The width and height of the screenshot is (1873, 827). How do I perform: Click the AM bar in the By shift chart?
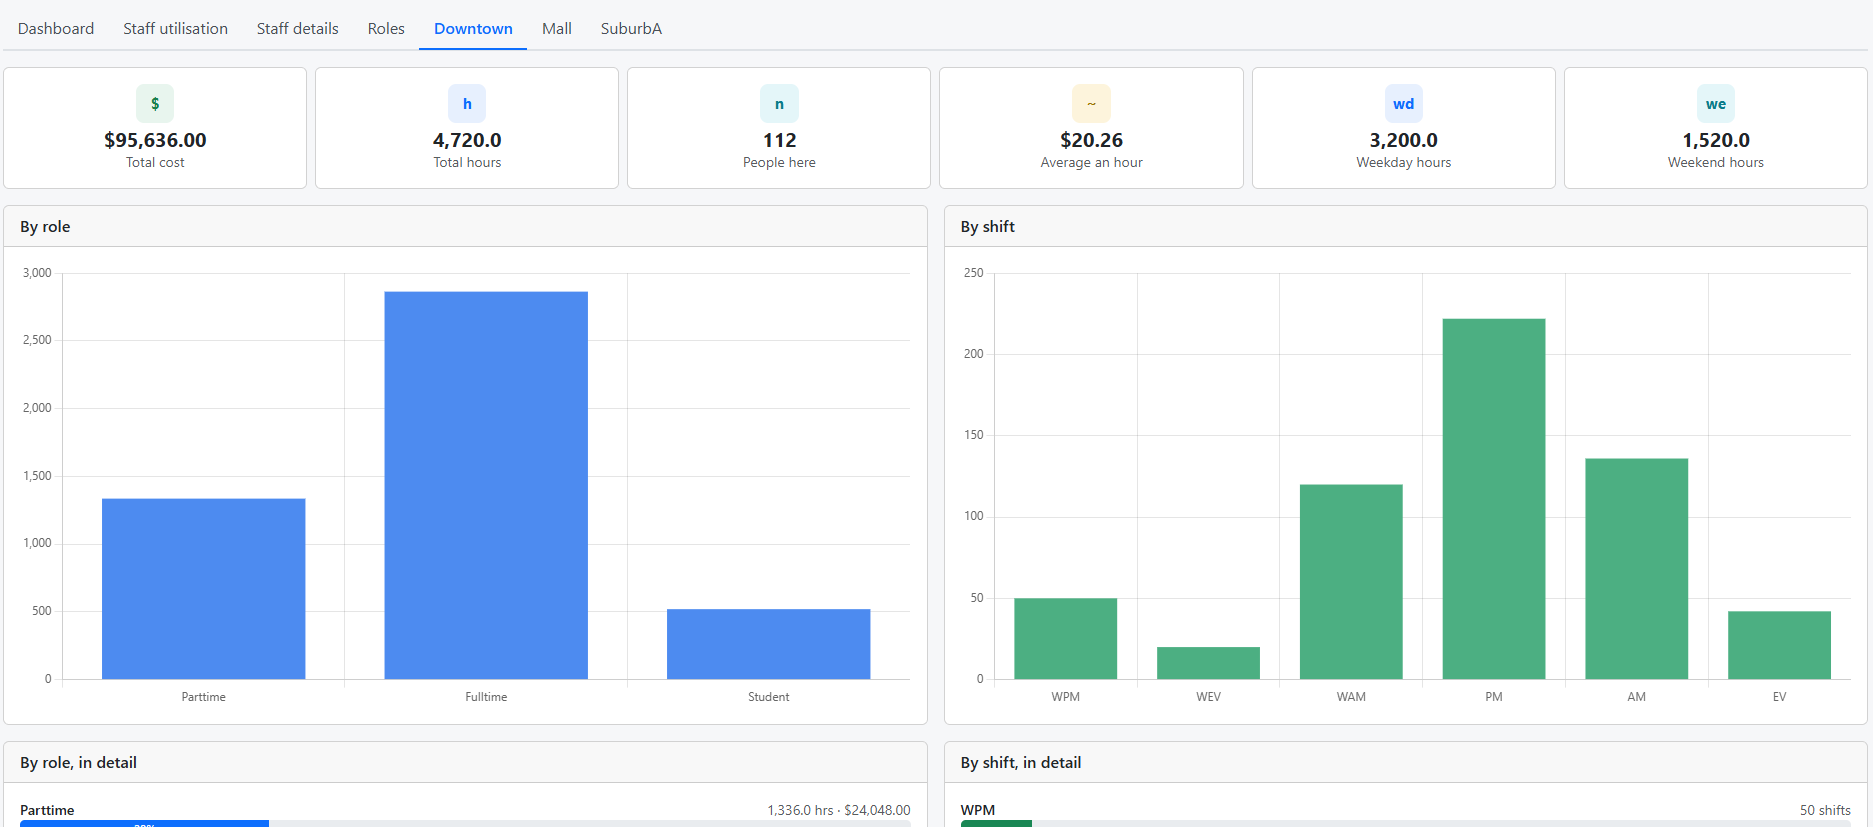1637,569
